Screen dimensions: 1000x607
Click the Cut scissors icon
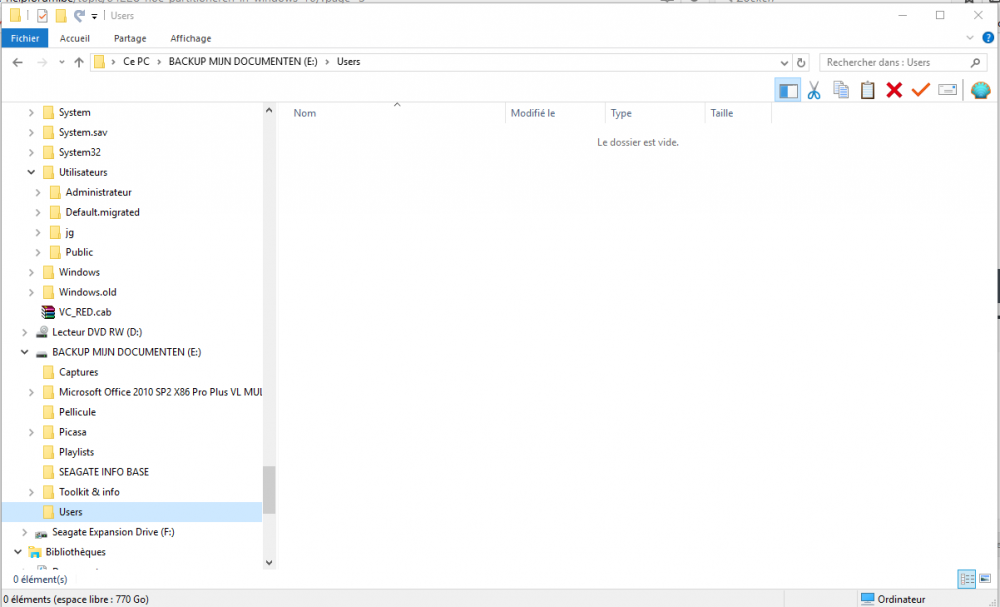tap(814, 91)
